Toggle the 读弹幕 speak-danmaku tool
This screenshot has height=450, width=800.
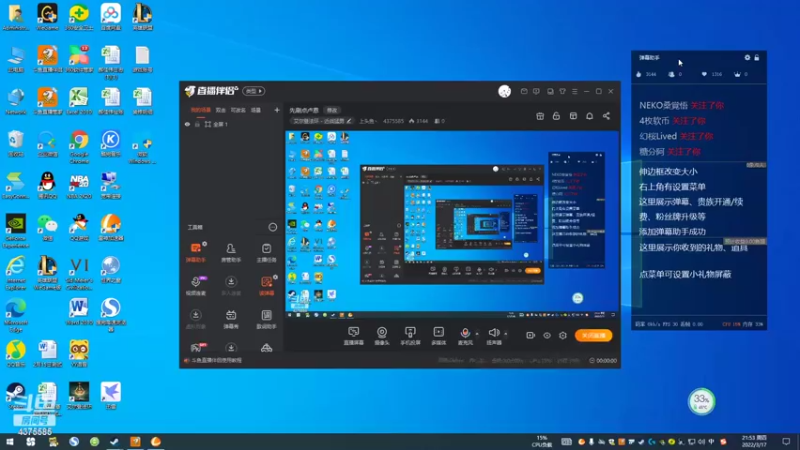coord(266,286)
